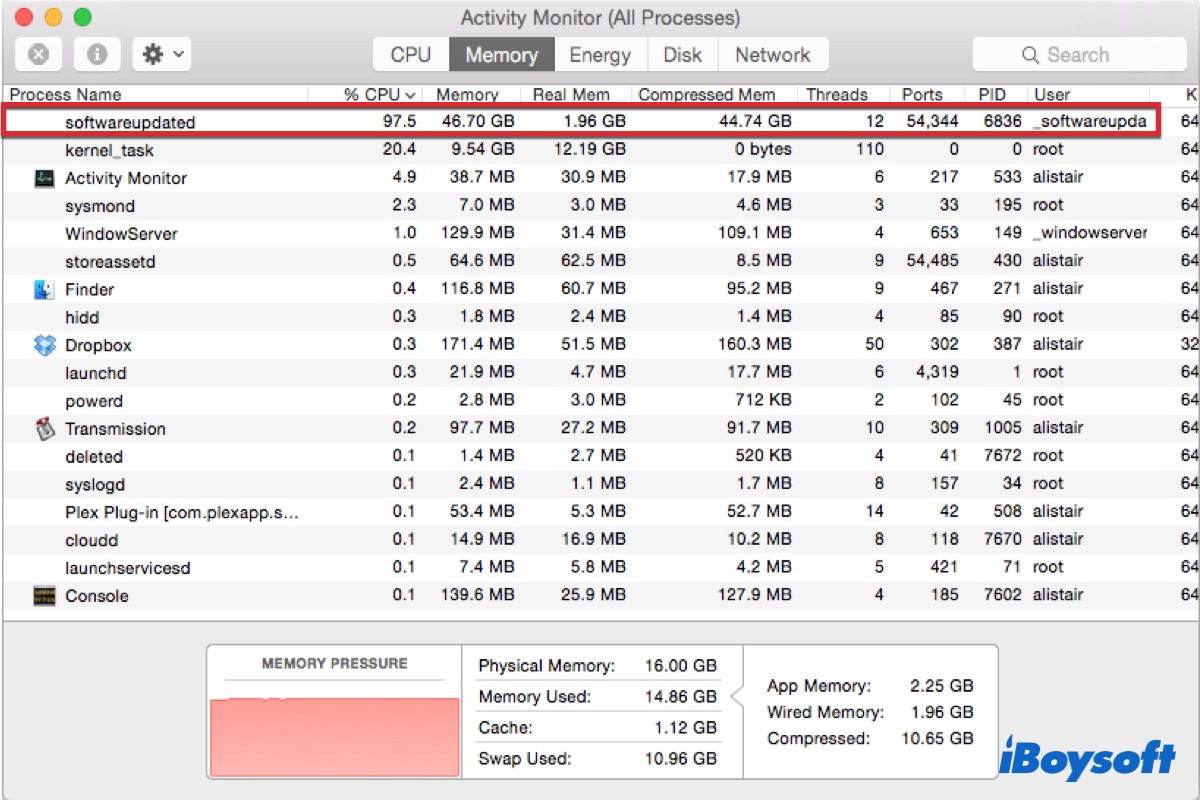Select the Network tab
This screenshot has width=1200, height=800.
click(x=772, y=55)
